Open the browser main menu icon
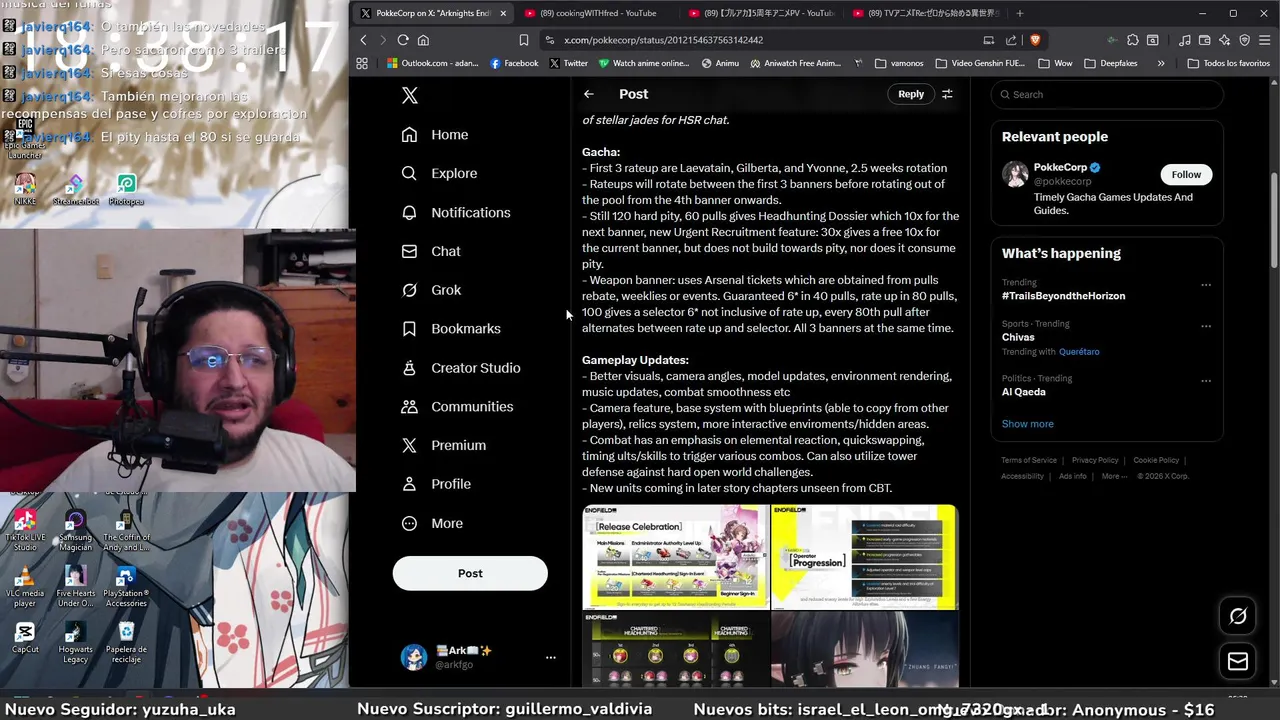Image resolution: width=1280 pixels, height=720 pixels. (1265, 40)
